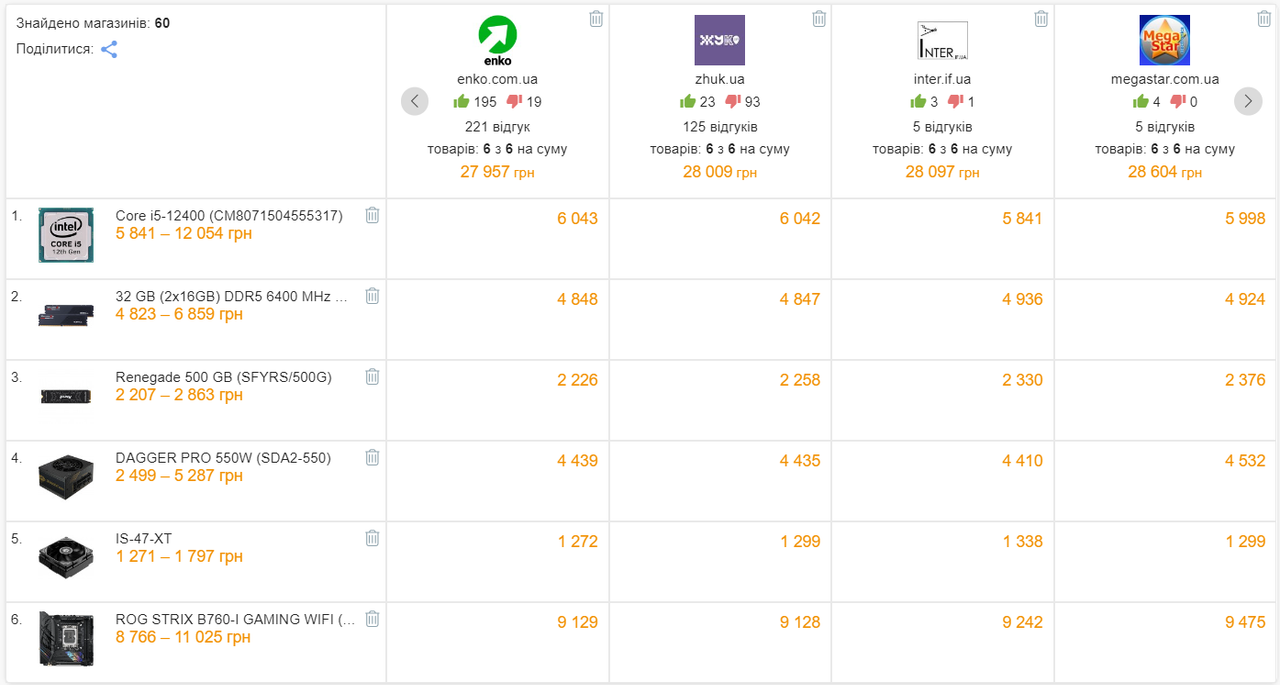Remove inter.if.ua store using trash icon
The image size is (1280, 685).
coord(1041,19)
